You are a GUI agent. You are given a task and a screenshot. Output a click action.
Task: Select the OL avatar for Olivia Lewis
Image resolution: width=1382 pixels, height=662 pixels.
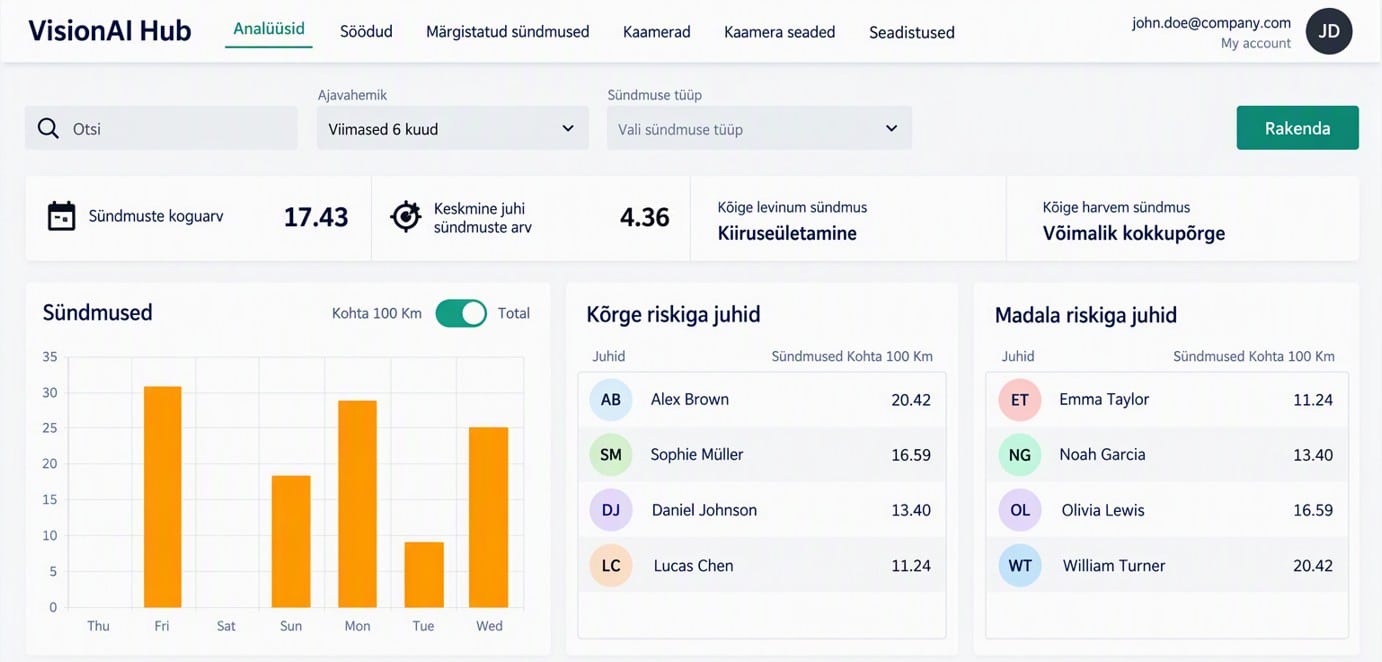point(1020,510)
